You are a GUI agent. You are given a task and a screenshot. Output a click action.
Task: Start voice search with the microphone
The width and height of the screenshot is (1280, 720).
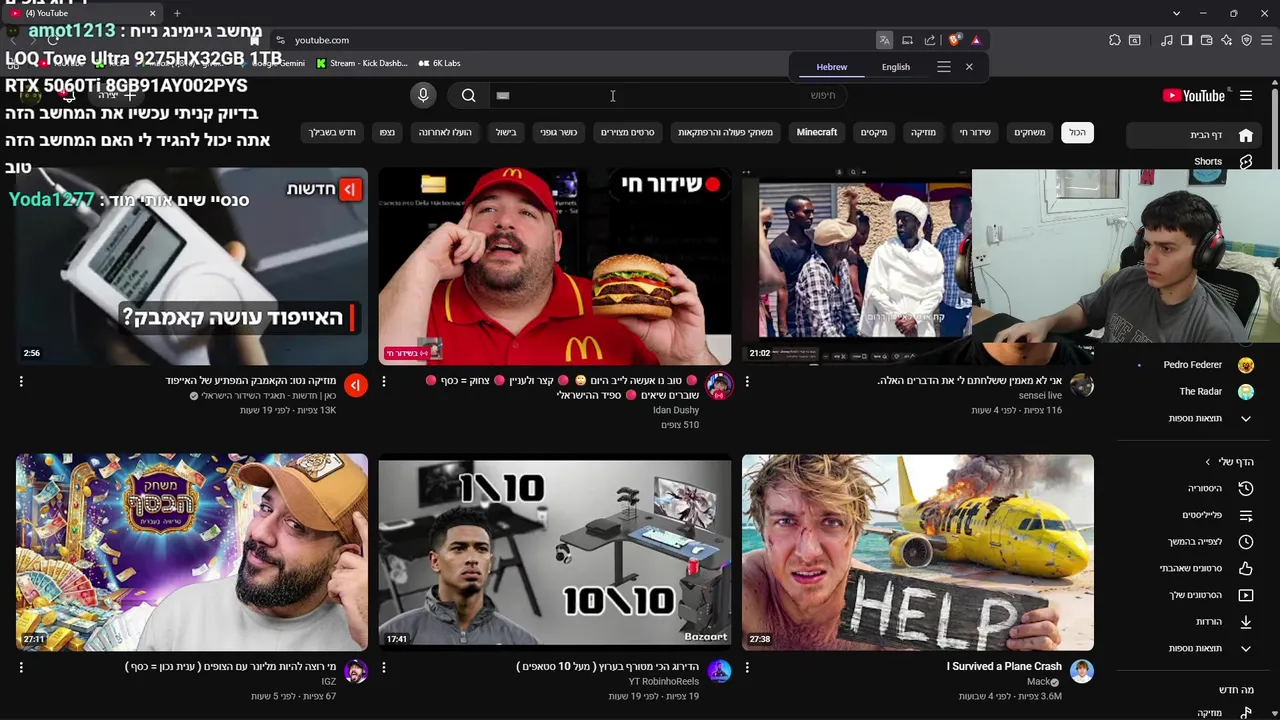coord(423,95)
